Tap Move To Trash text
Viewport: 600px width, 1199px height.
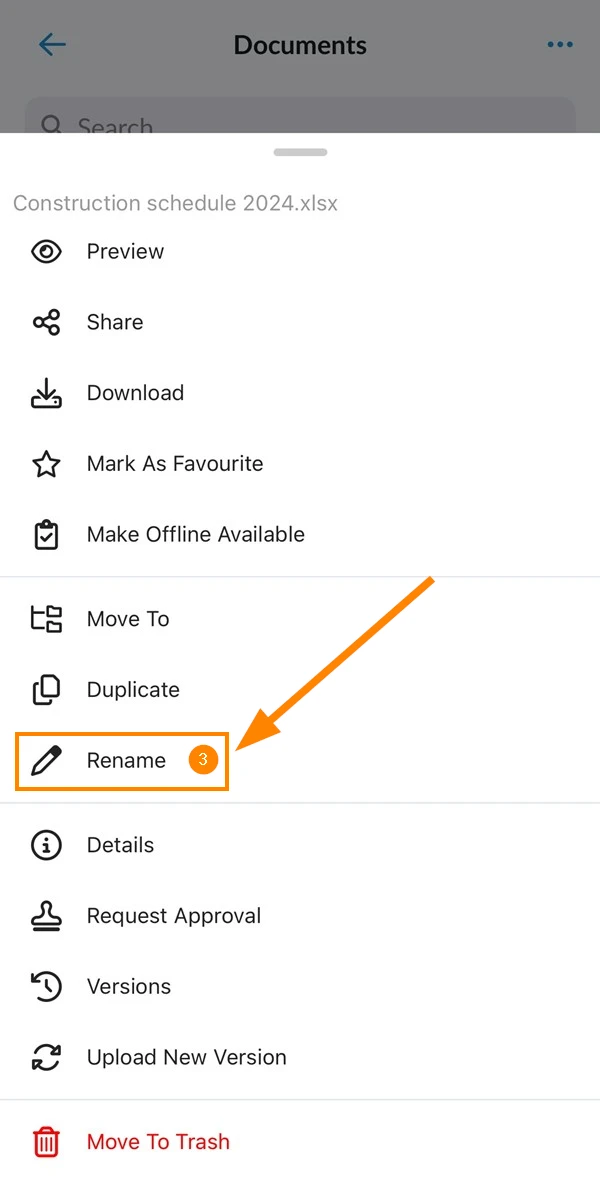(x=158, y=1142)
